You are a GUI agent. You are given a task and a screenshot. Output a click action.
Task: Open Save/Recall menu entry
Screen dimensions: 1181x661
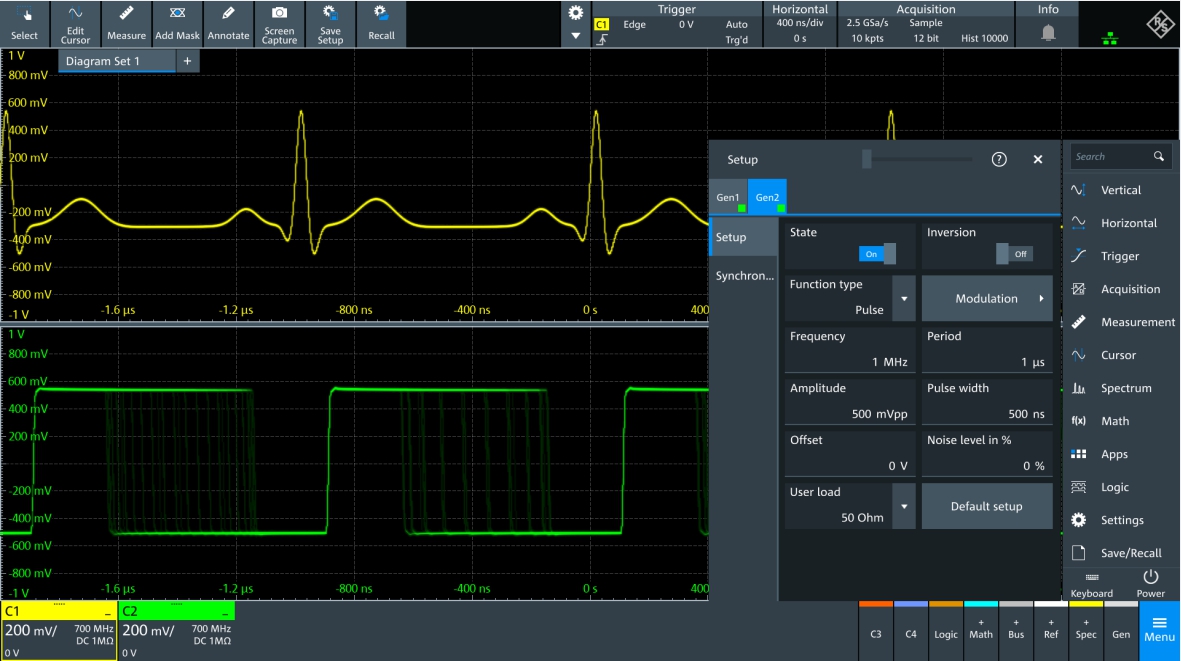1121,553
